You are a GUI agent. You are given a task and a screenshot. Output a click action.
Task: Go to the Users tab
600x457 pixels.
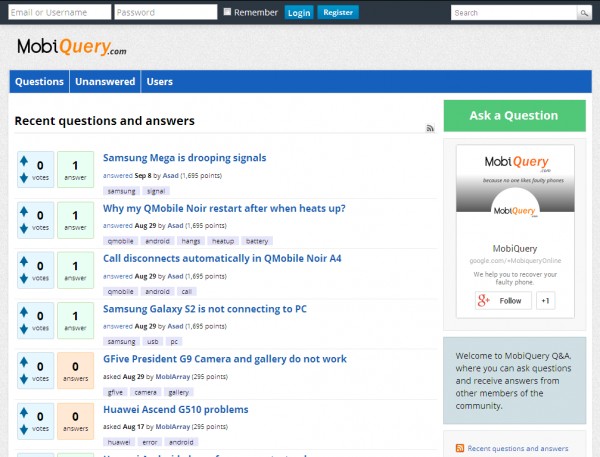160,82
